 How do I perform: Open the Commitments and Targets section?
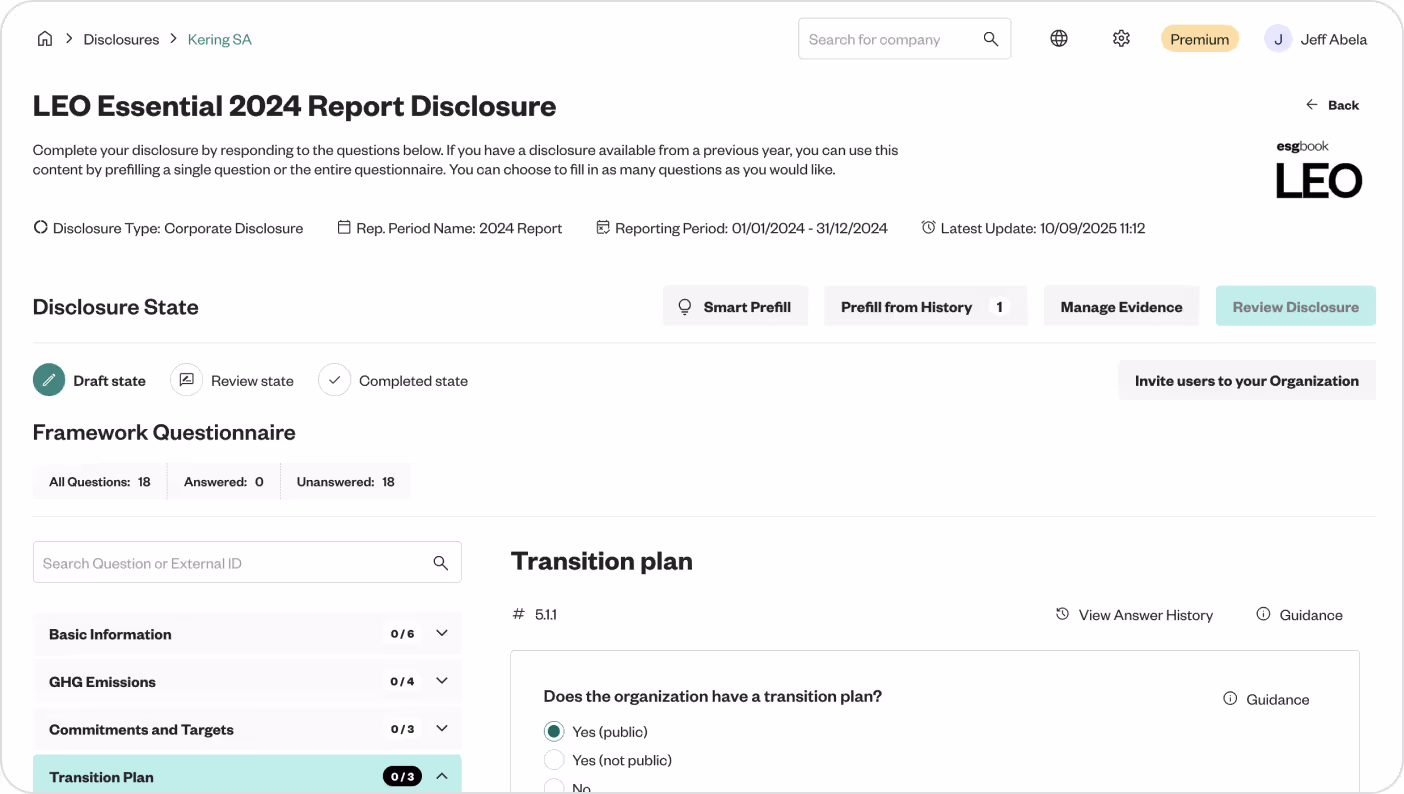(x=247, y=730)
